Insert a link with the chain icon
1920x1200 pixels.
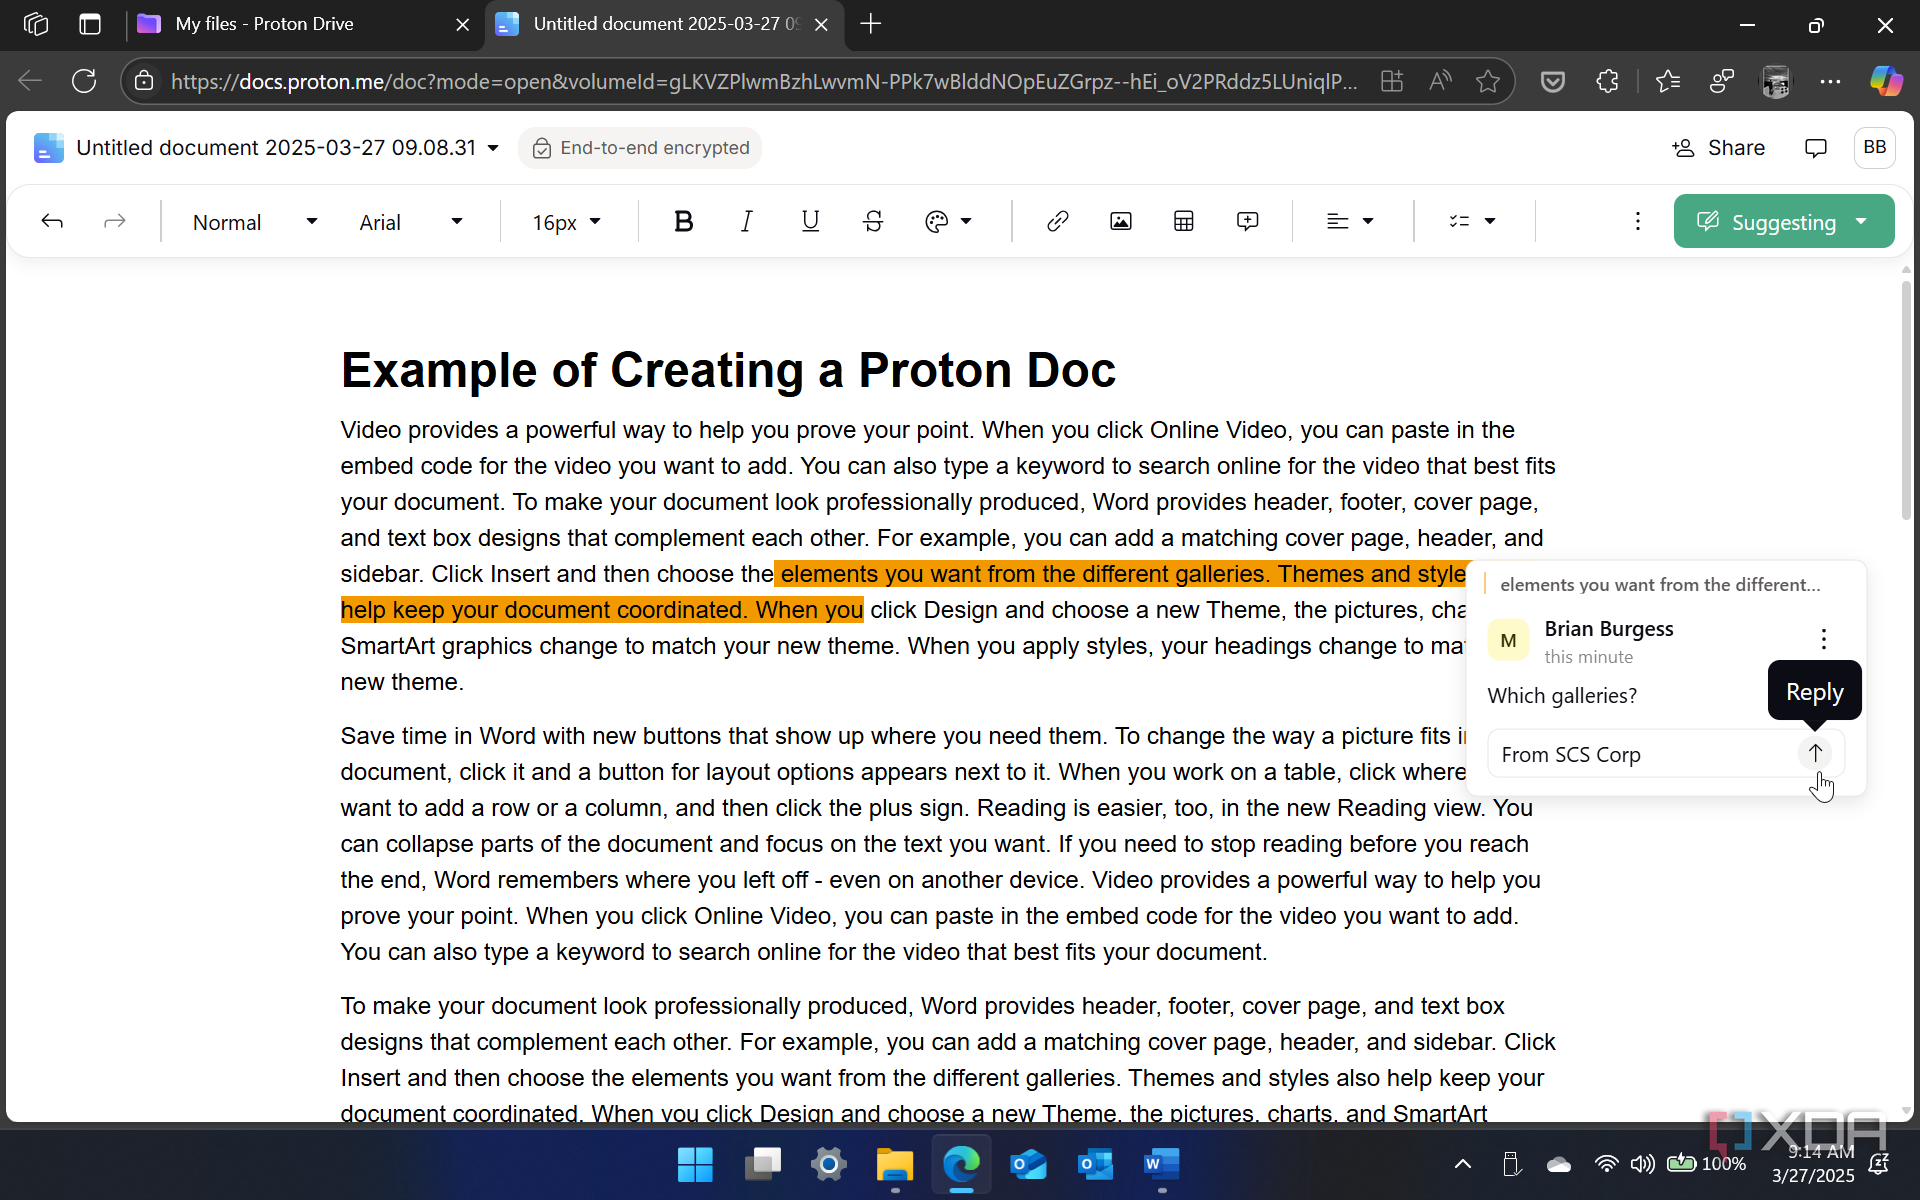pos(1057,221)
